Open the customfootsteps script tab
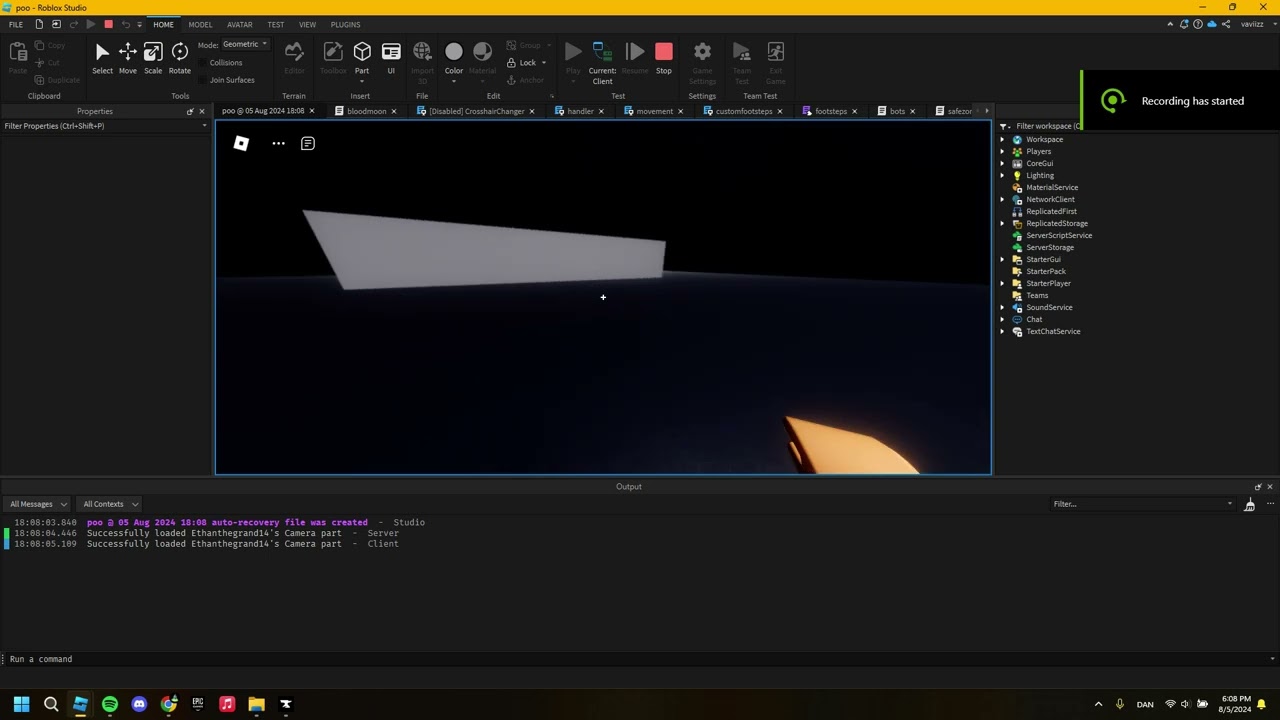Viewport: 1280px width, 720px height. click(x=743, y=111)
